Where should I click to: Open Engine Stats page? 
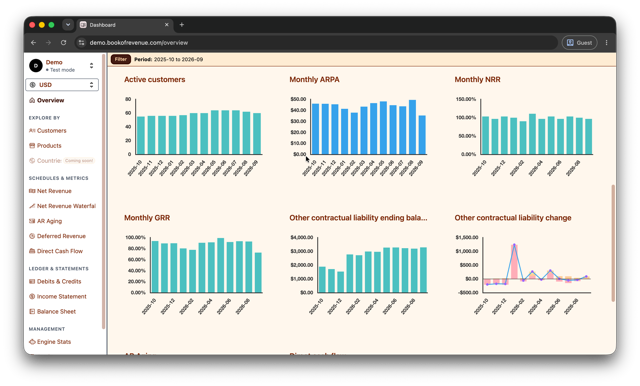[54, 342]
